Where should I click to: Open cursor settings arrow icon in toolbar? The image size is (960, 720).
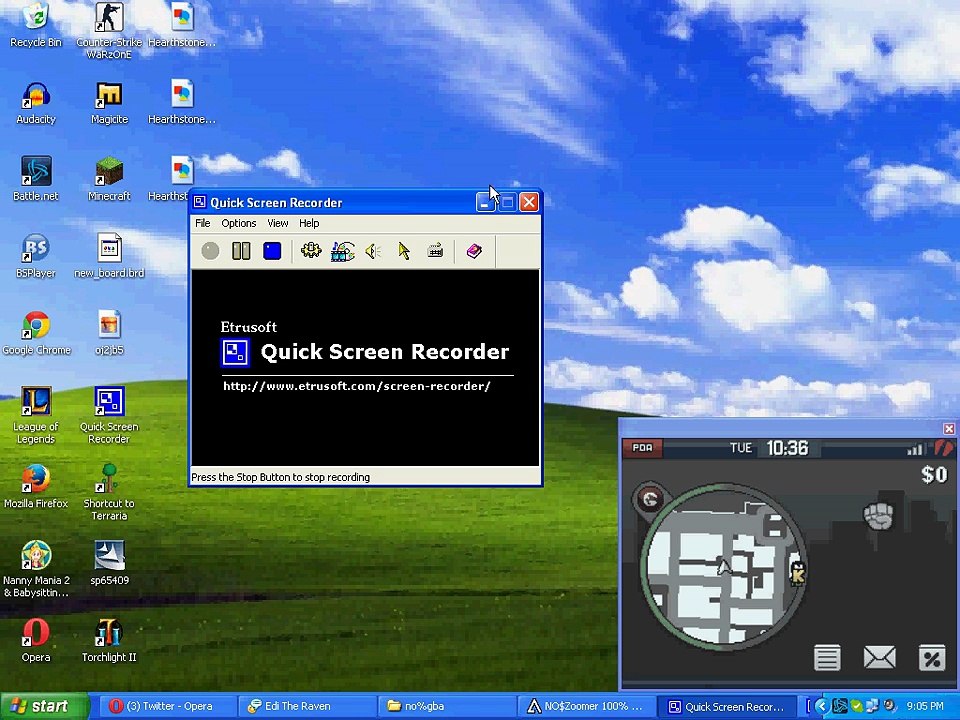[404, 251]
